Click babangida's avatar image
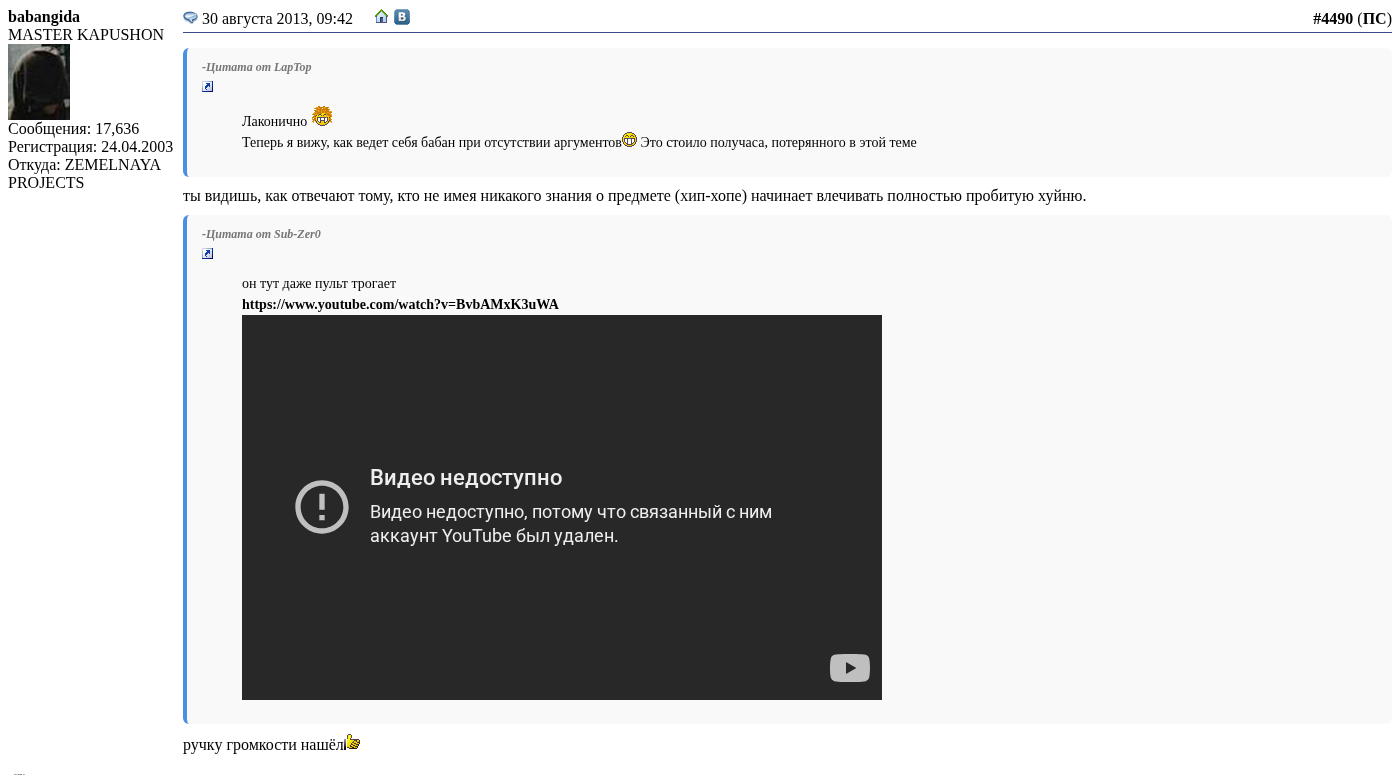The height and width of the screenshot is (775, 1400). [39, 82]
